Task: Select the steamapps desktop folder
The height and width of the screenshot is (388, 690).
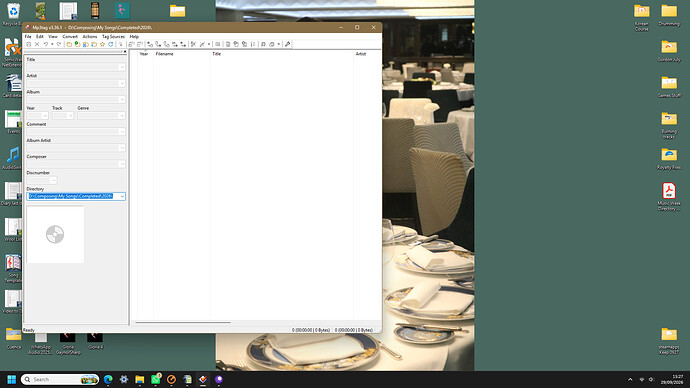Action: [x=669, y=340]
